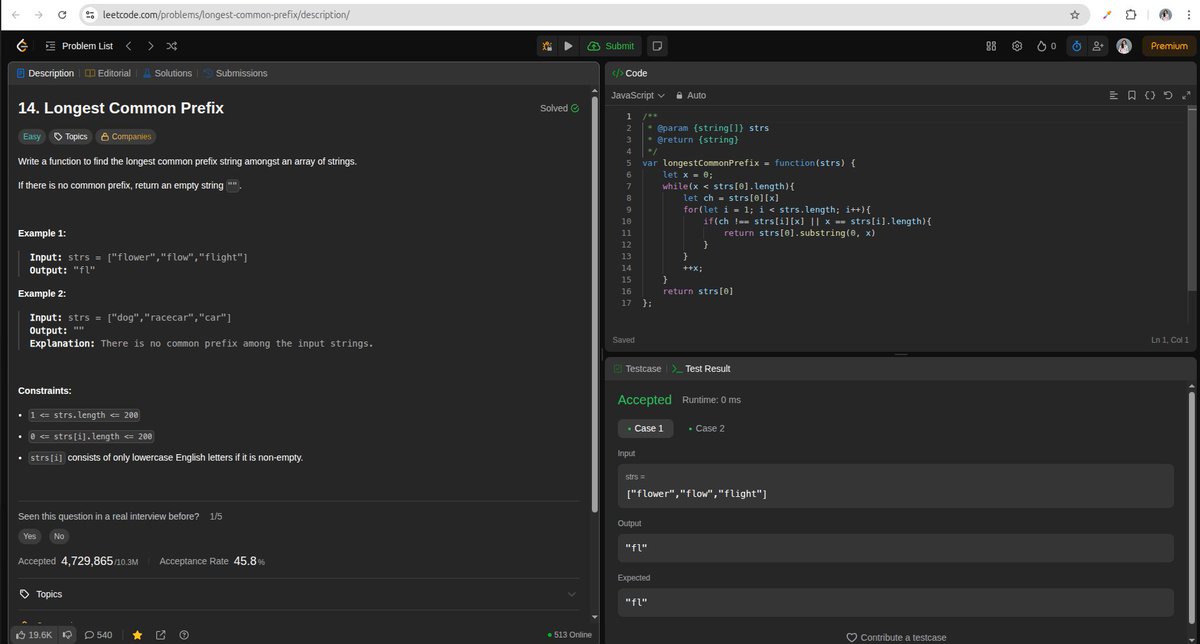Click the strs input value box

click(895, 486)
